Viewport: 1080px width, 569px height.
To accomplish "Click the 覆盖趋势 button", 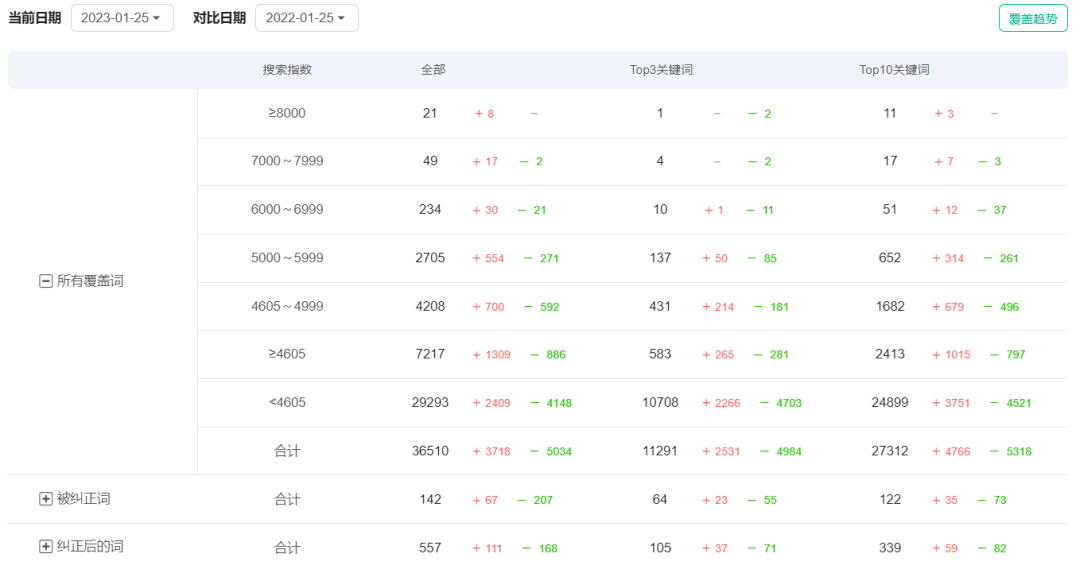I will pos(1033,18).
